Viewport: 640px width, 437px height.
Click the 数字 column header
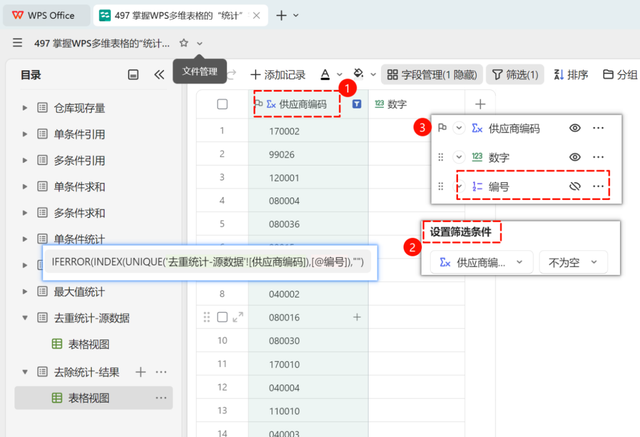(x=416, y=104)
